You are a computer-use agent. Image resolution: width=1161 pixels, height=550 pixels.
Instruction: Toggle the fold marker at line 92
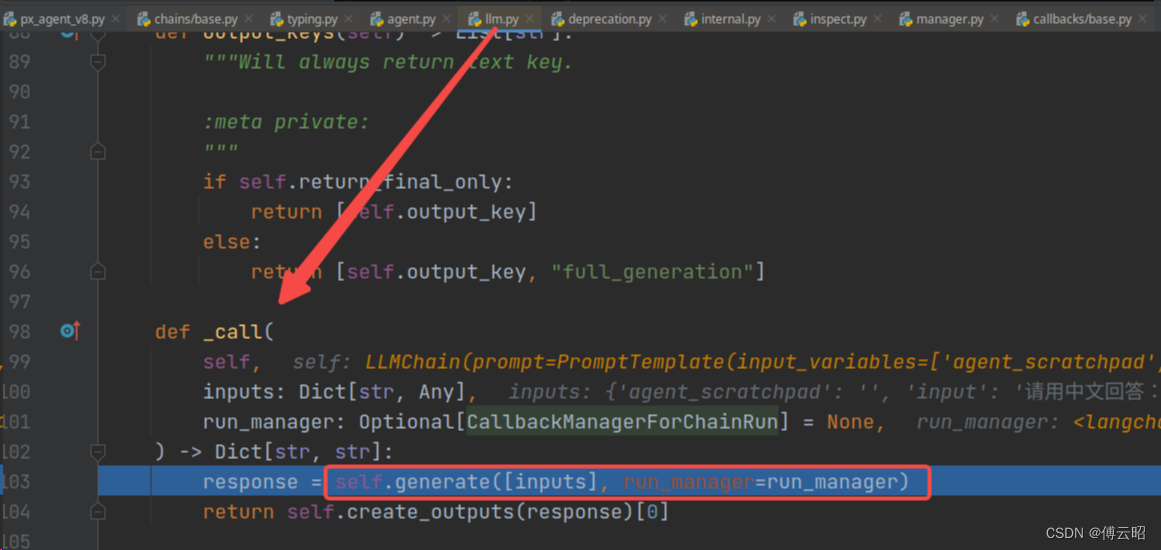98,151
